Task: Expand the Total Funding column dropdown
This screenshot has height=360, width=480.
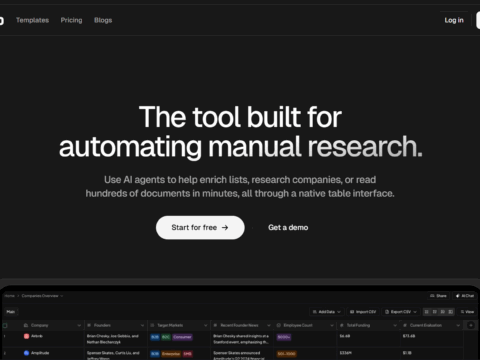Action: [395, 325]
